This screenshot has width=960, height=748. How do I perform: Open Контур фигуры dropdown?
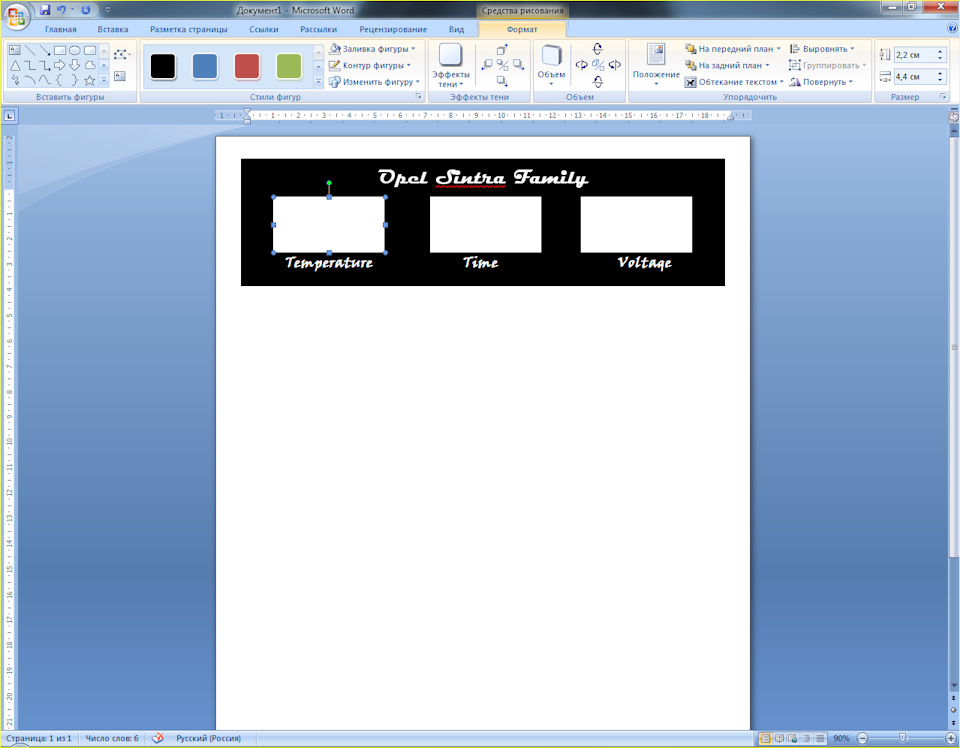coord(370,65)
